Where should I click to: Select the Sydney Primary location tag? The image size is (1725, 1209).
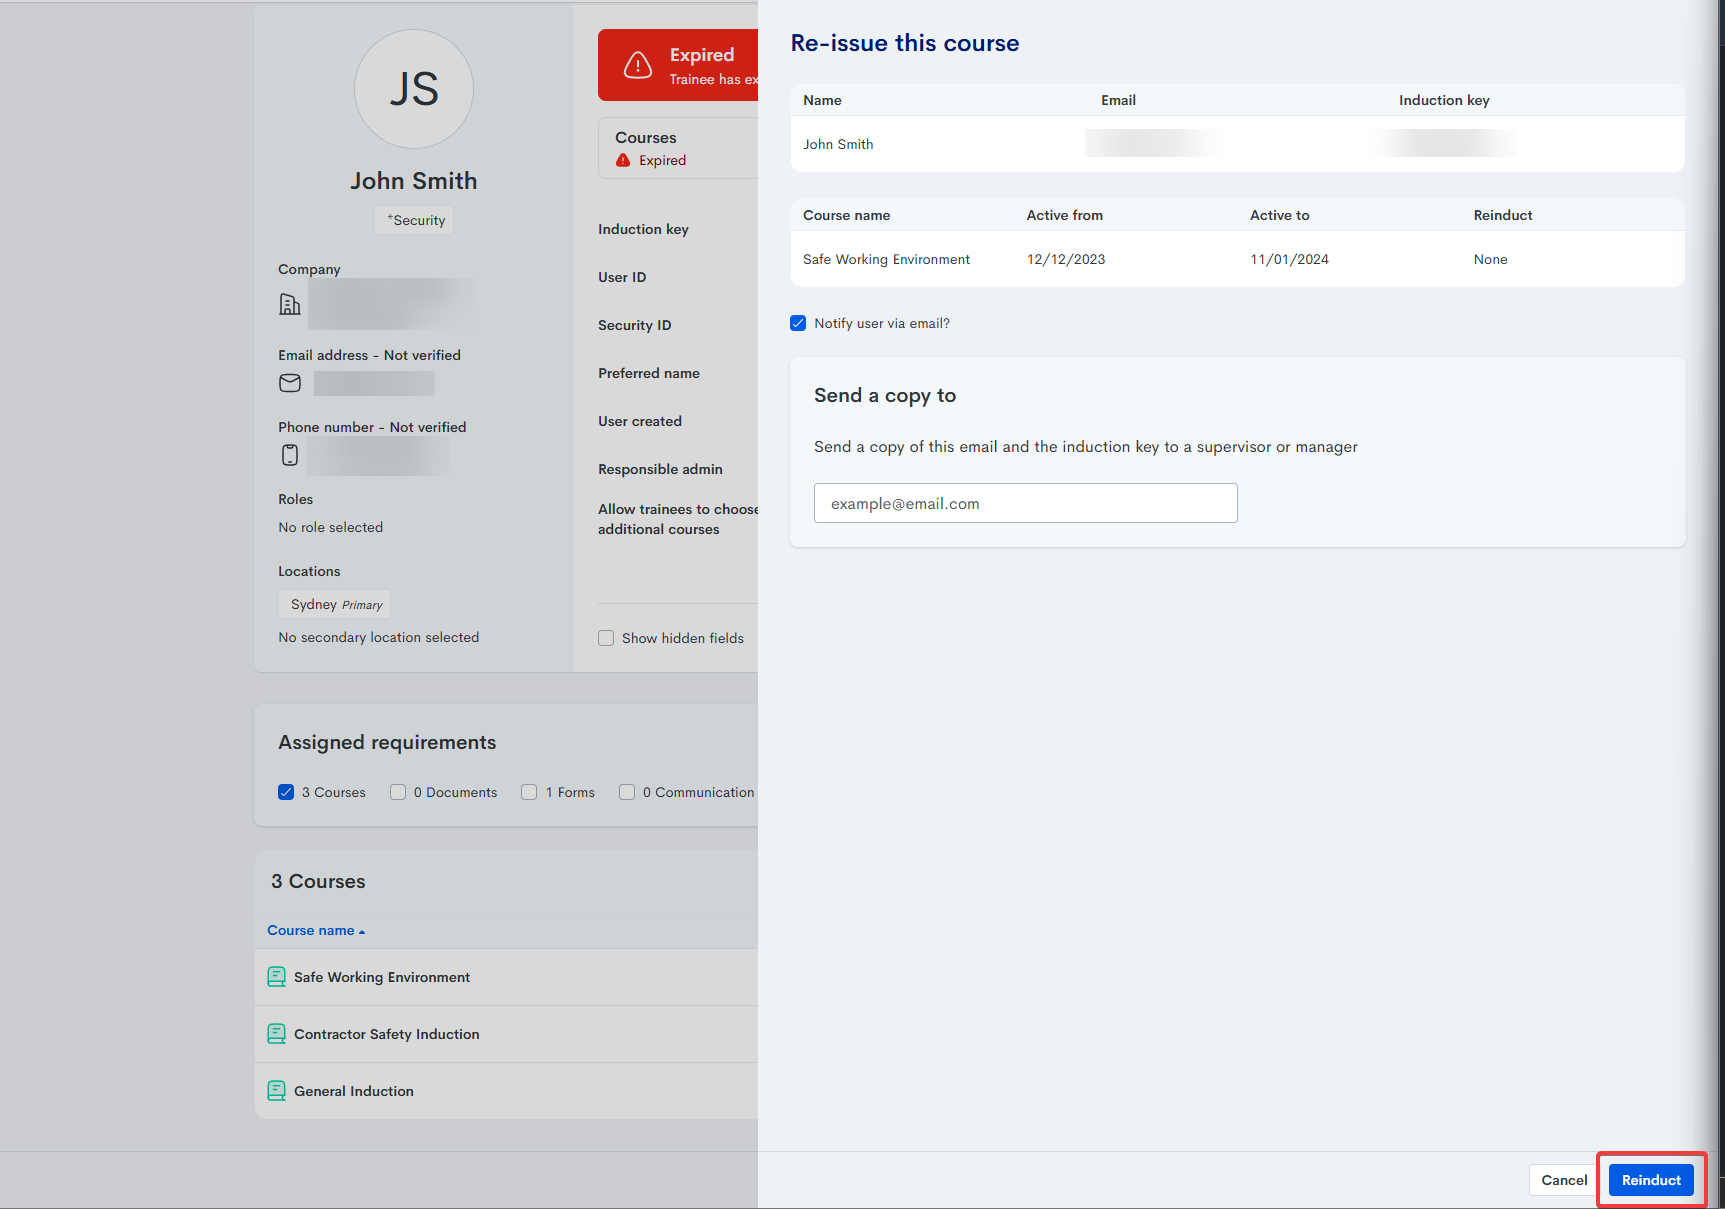(335, 604)
